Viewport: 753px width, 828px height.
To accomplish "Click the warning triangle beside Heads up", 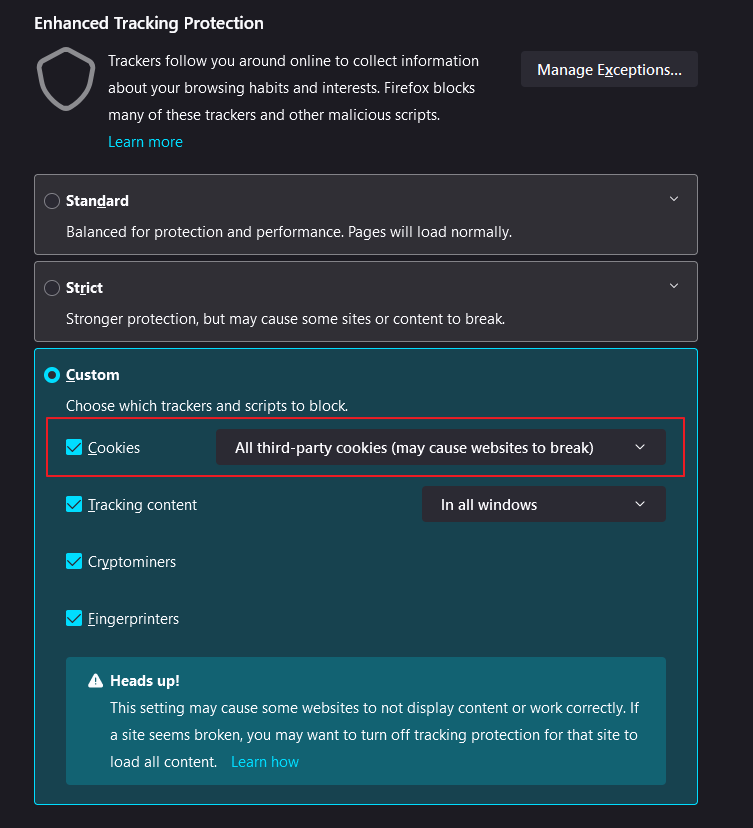I will 96,681.
